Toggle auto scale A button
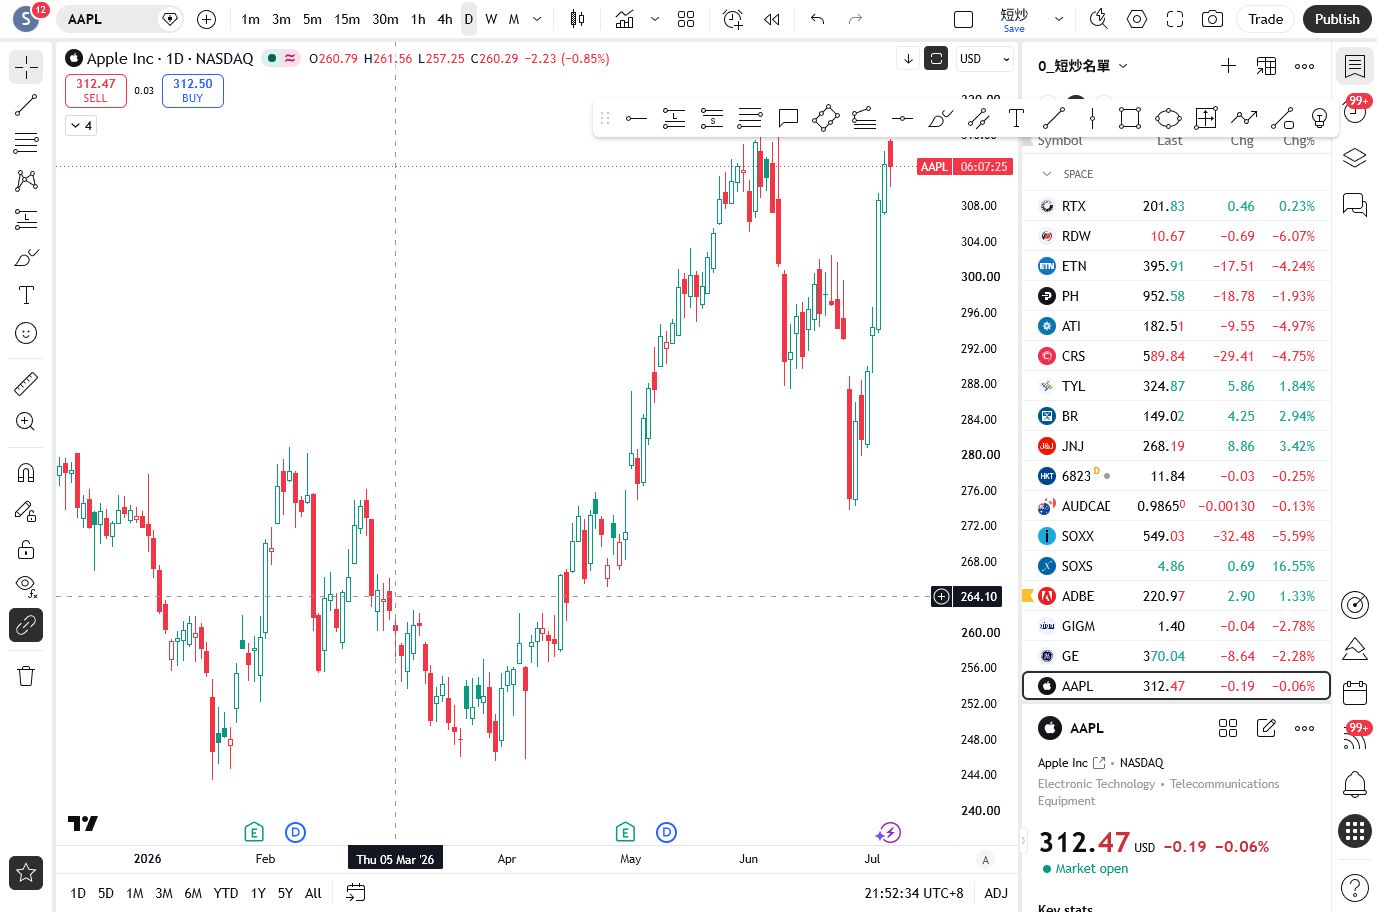 985,860
